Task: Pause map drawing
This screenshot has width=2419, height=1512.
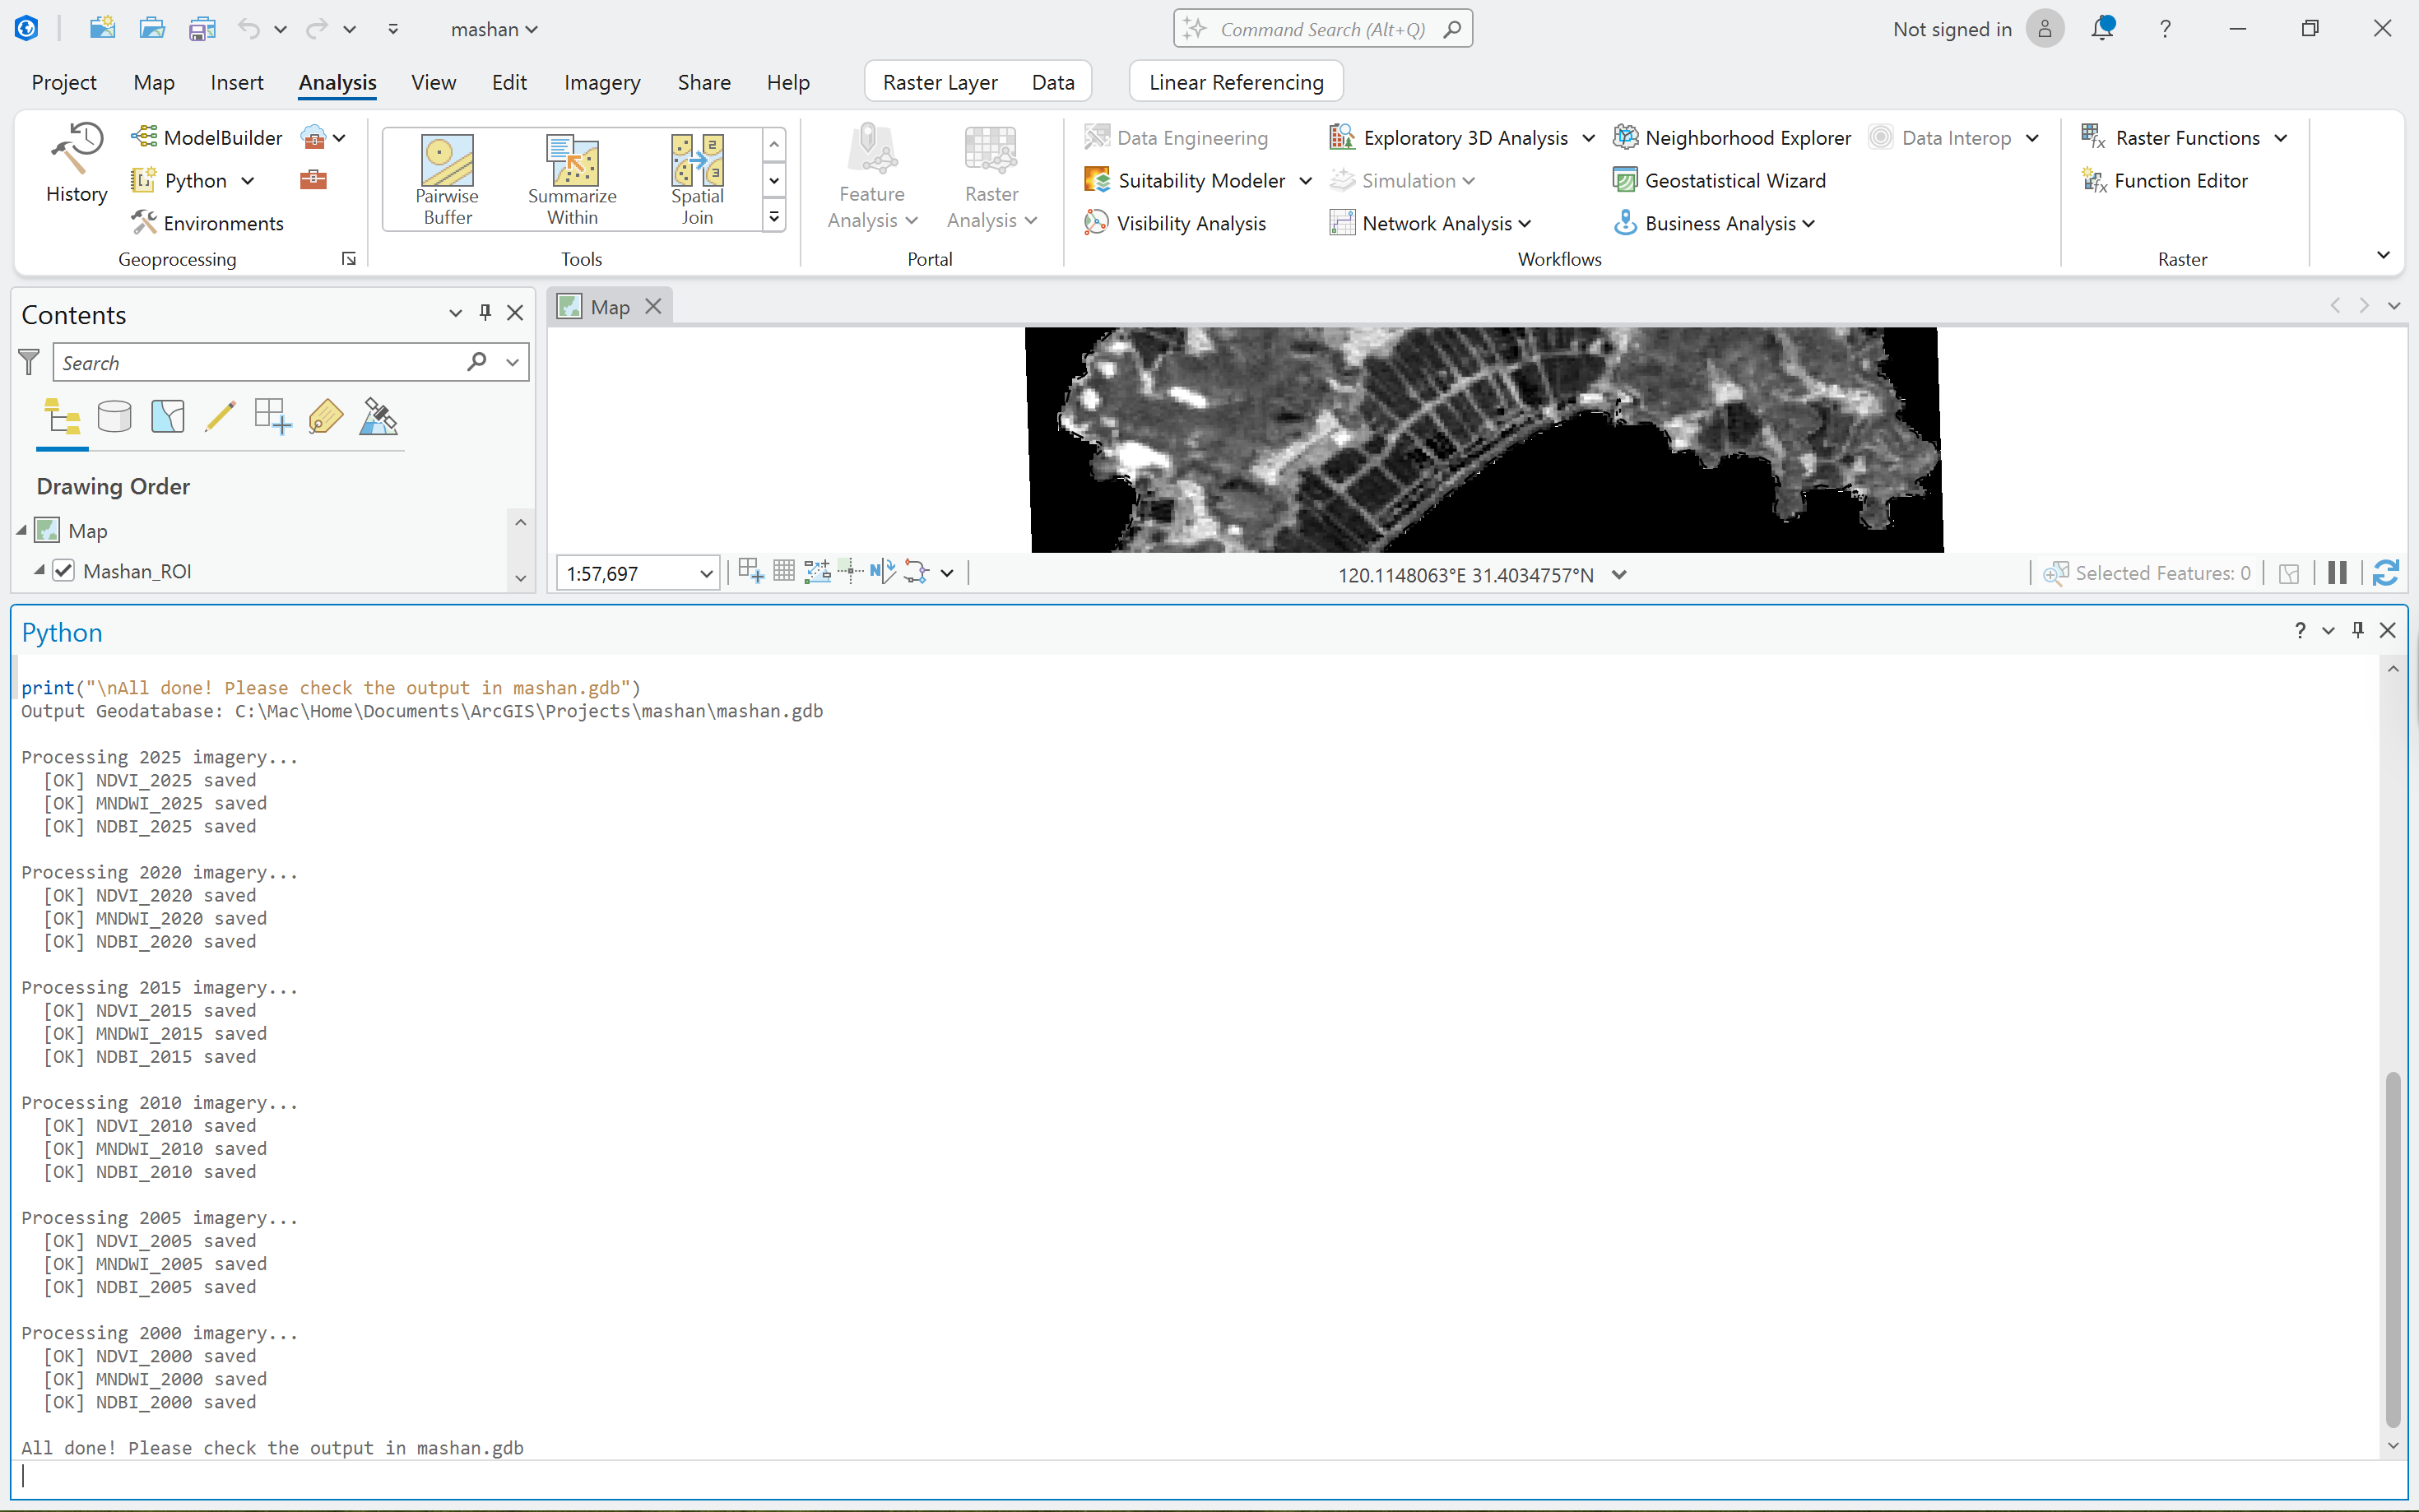Action: pyautogui.click(x=2337, y=573)
